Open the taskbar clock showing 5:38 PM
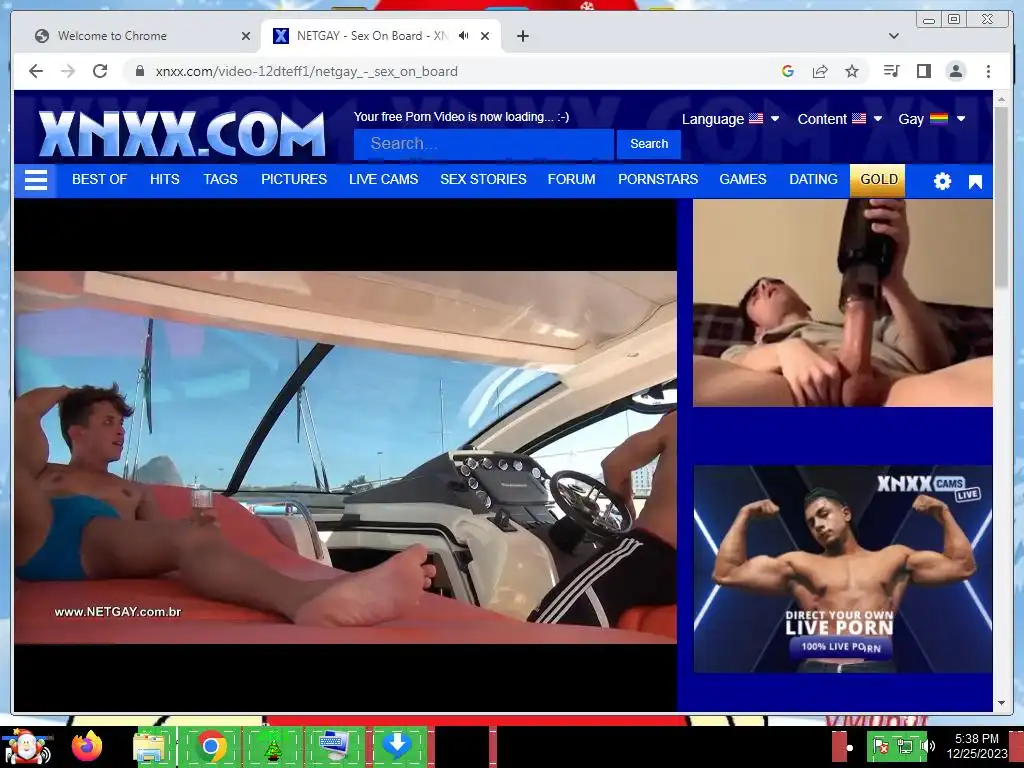 977,746
